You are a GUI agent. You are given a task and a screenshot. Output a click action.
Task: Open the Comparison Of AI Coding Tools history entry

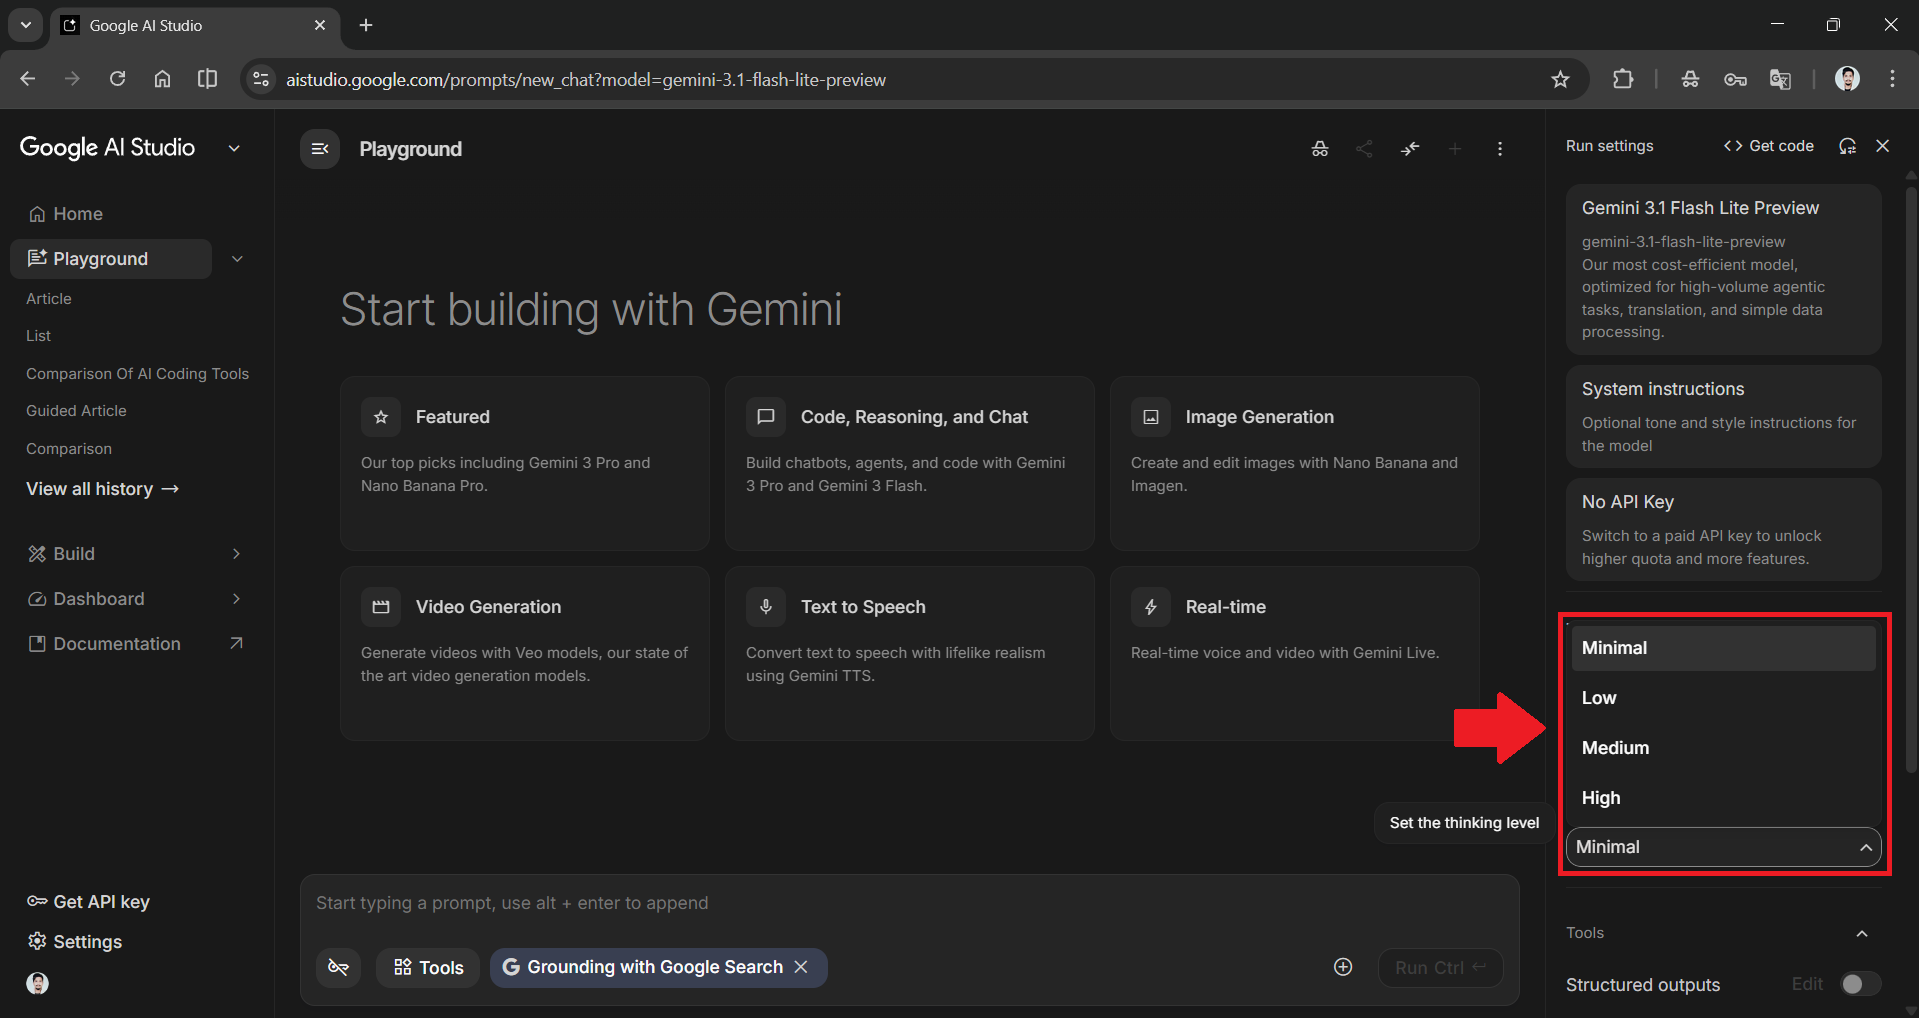point(137,373)
